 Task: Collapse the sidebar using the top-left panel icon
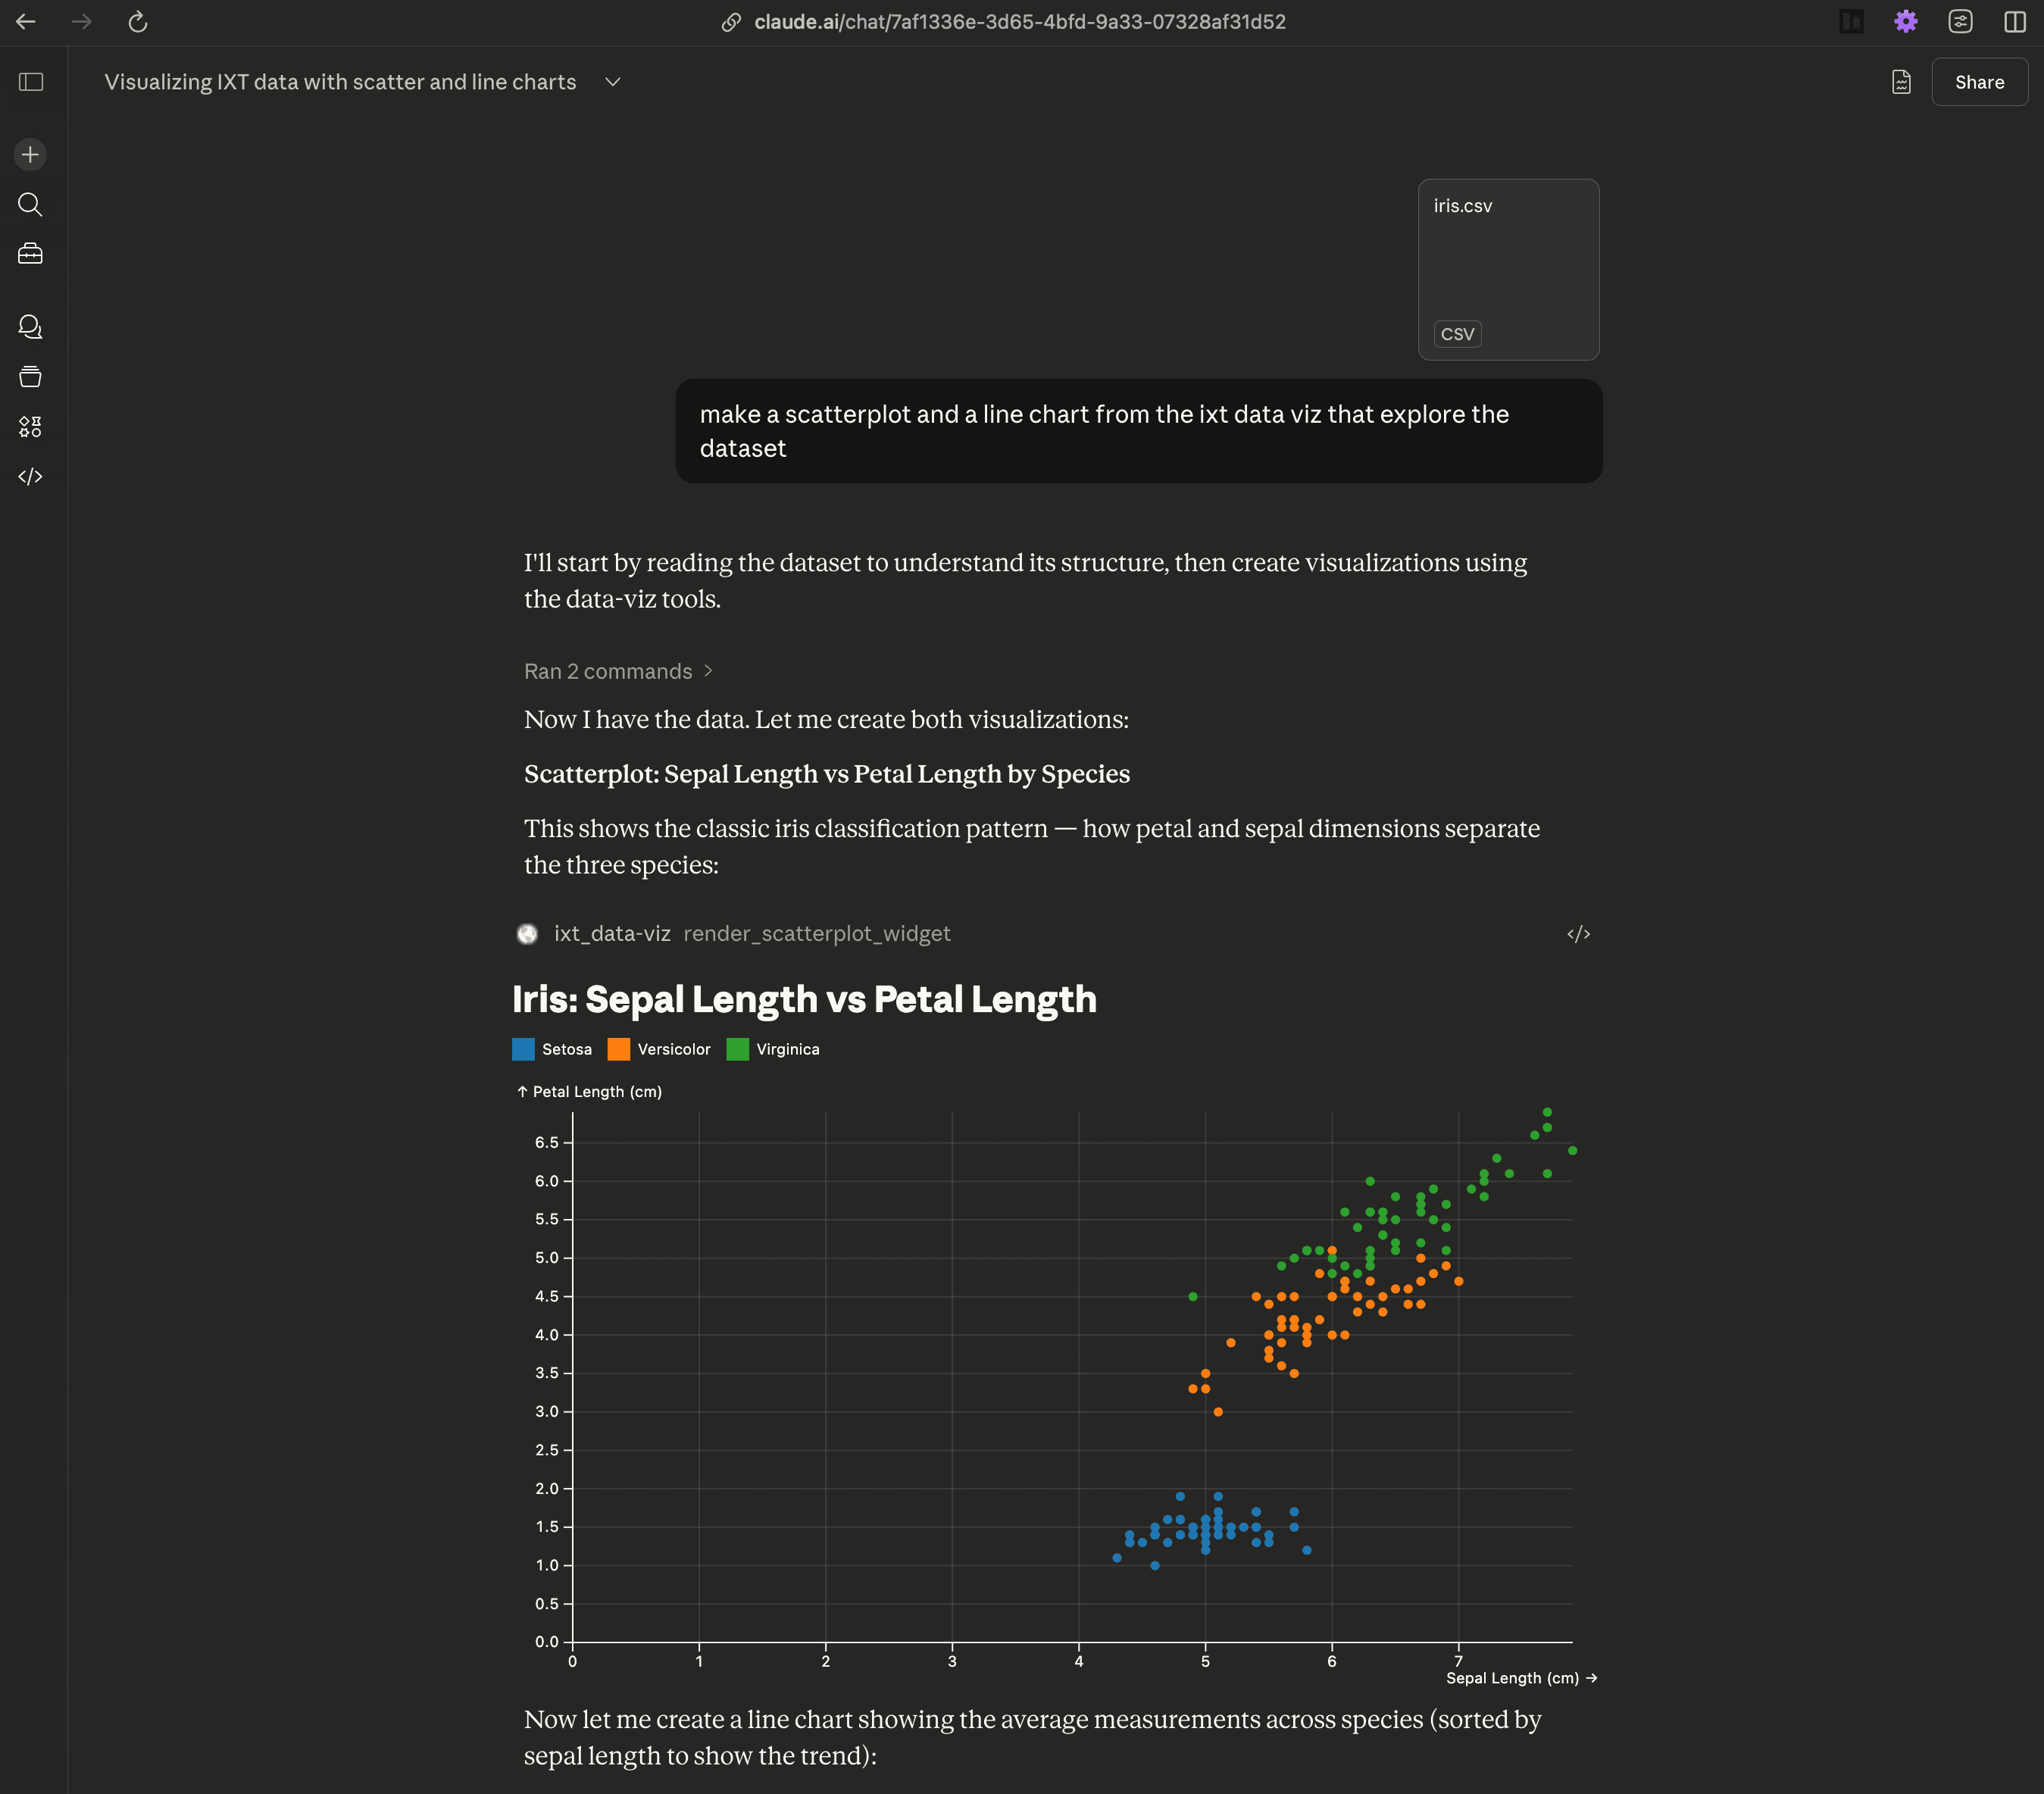[31, 82]
